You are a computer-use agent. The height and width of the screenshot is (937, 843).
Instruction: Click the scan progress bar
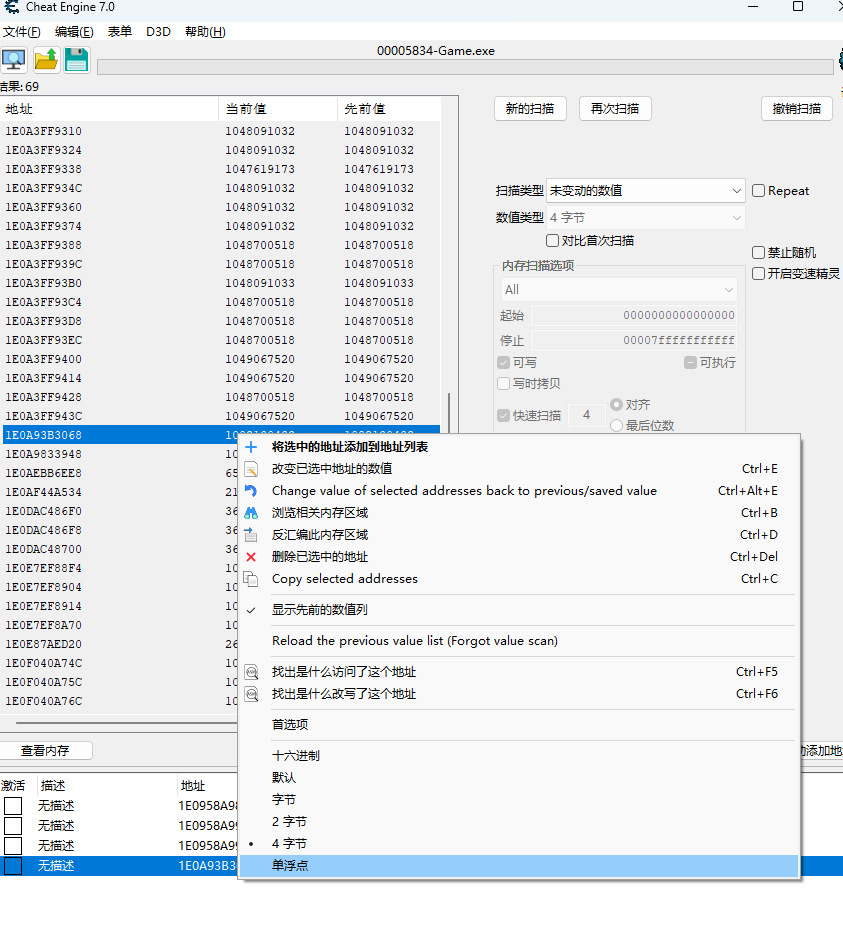point(465,67)
